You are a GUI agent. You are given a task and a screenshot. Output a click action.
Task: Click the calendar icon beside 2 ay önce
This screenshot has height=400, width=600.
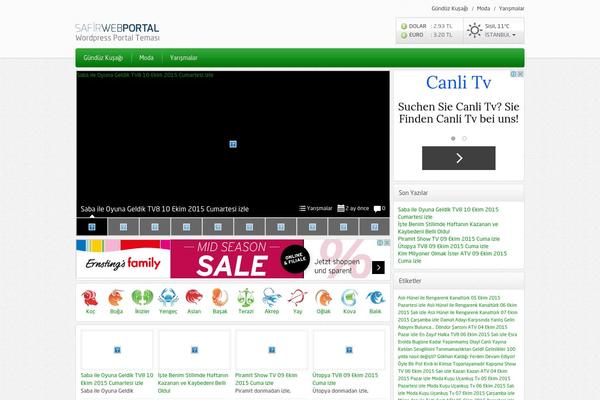click(341, 208)
